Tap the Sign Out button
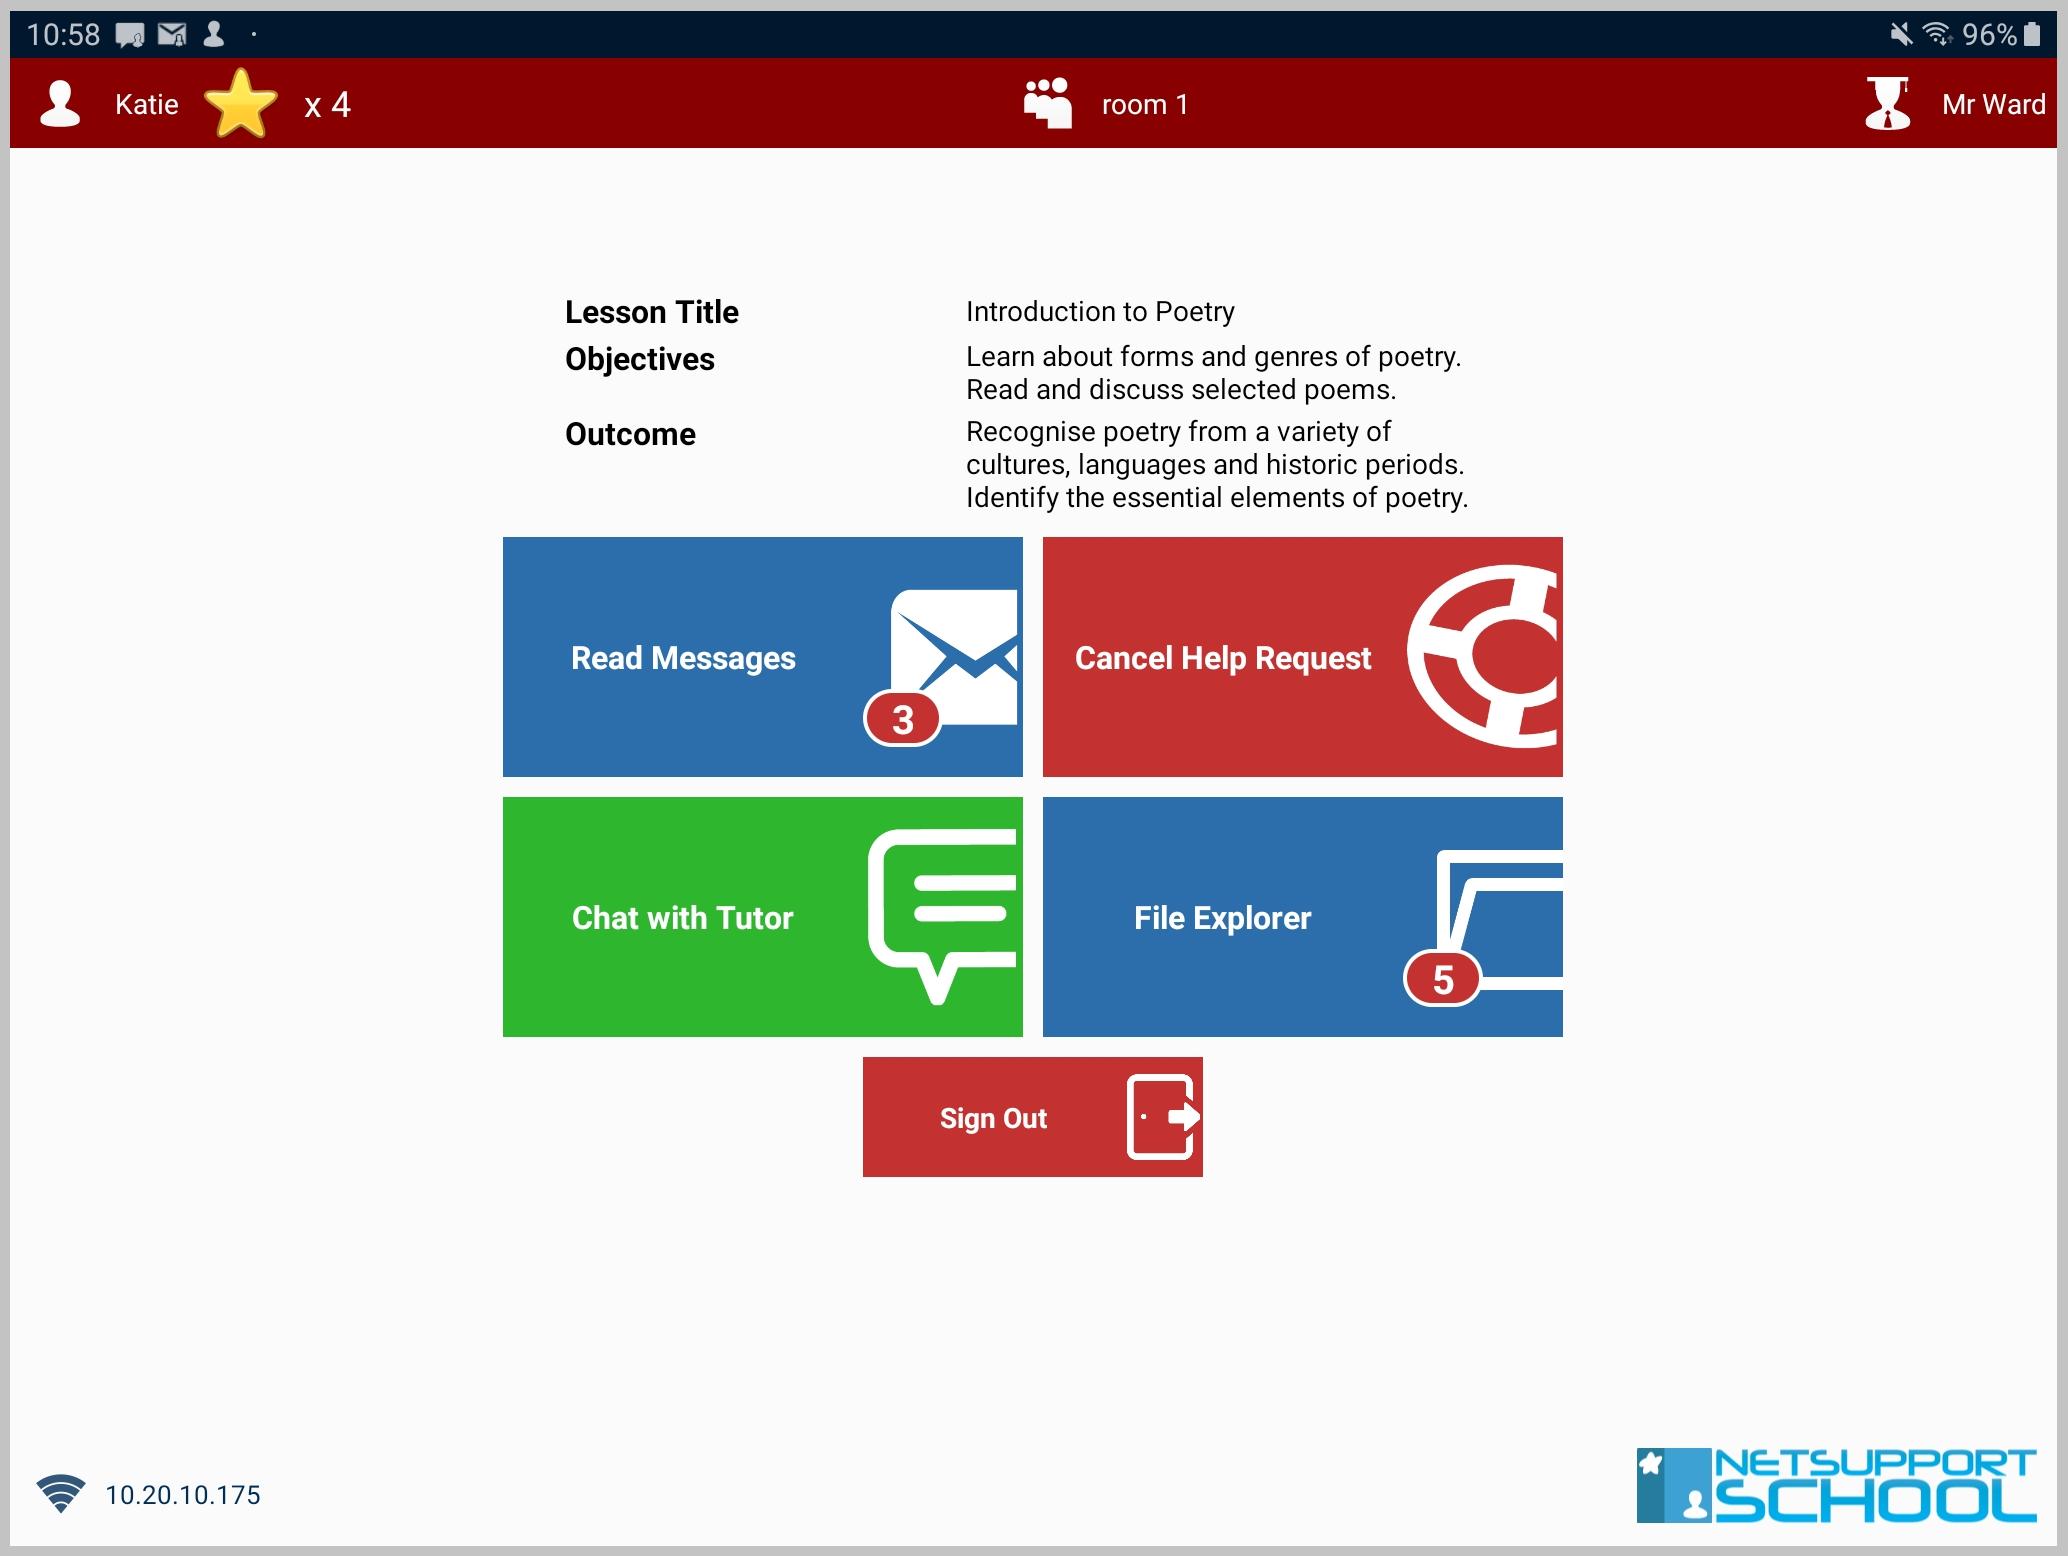Viewport: 2068px width, 1556px height. point(1032,1117)
